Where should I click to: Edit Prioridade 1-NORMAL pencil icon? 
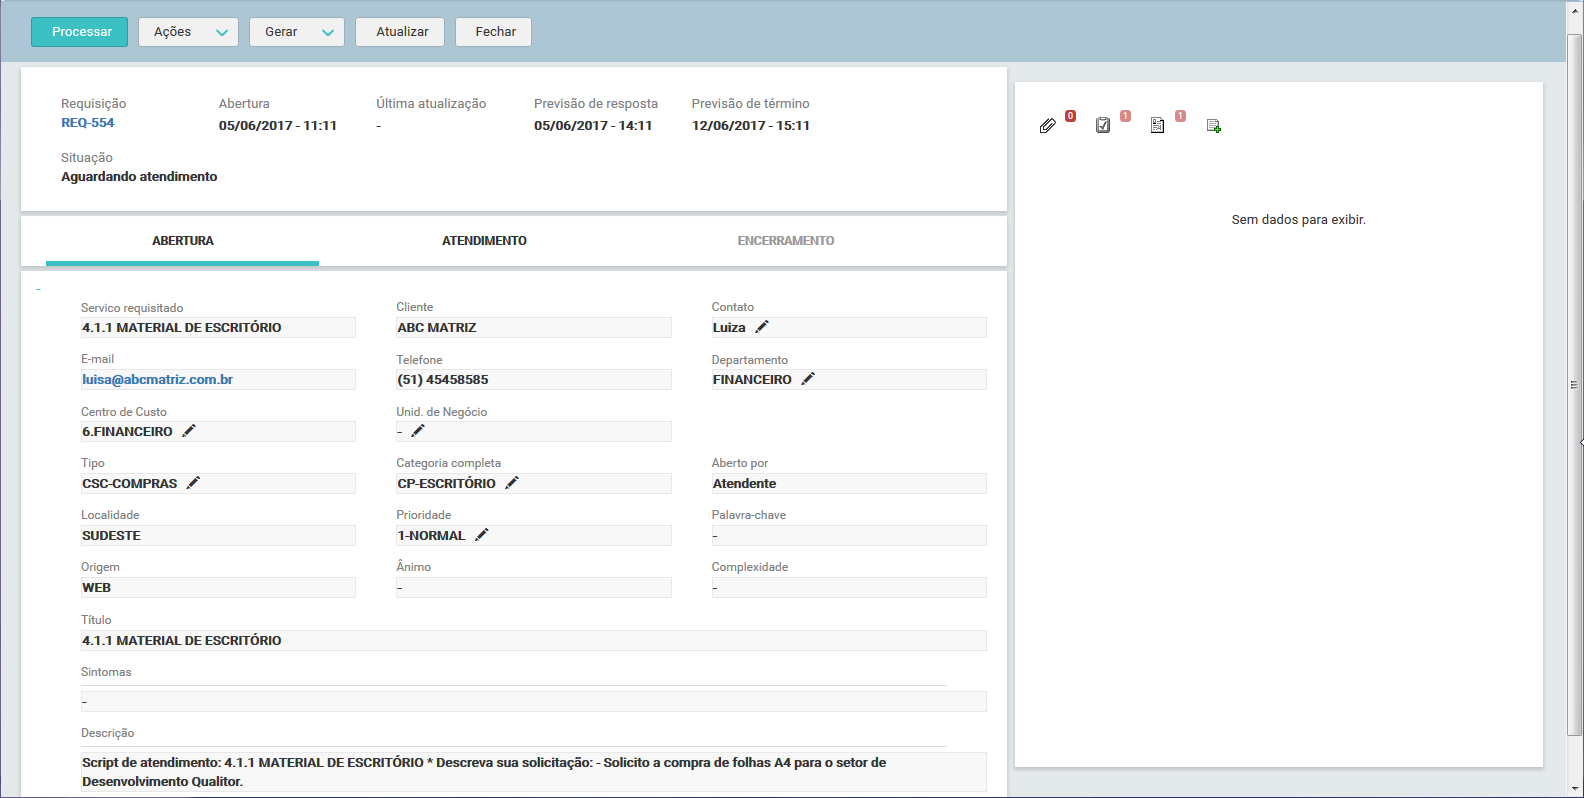click(x=481, y=535)
